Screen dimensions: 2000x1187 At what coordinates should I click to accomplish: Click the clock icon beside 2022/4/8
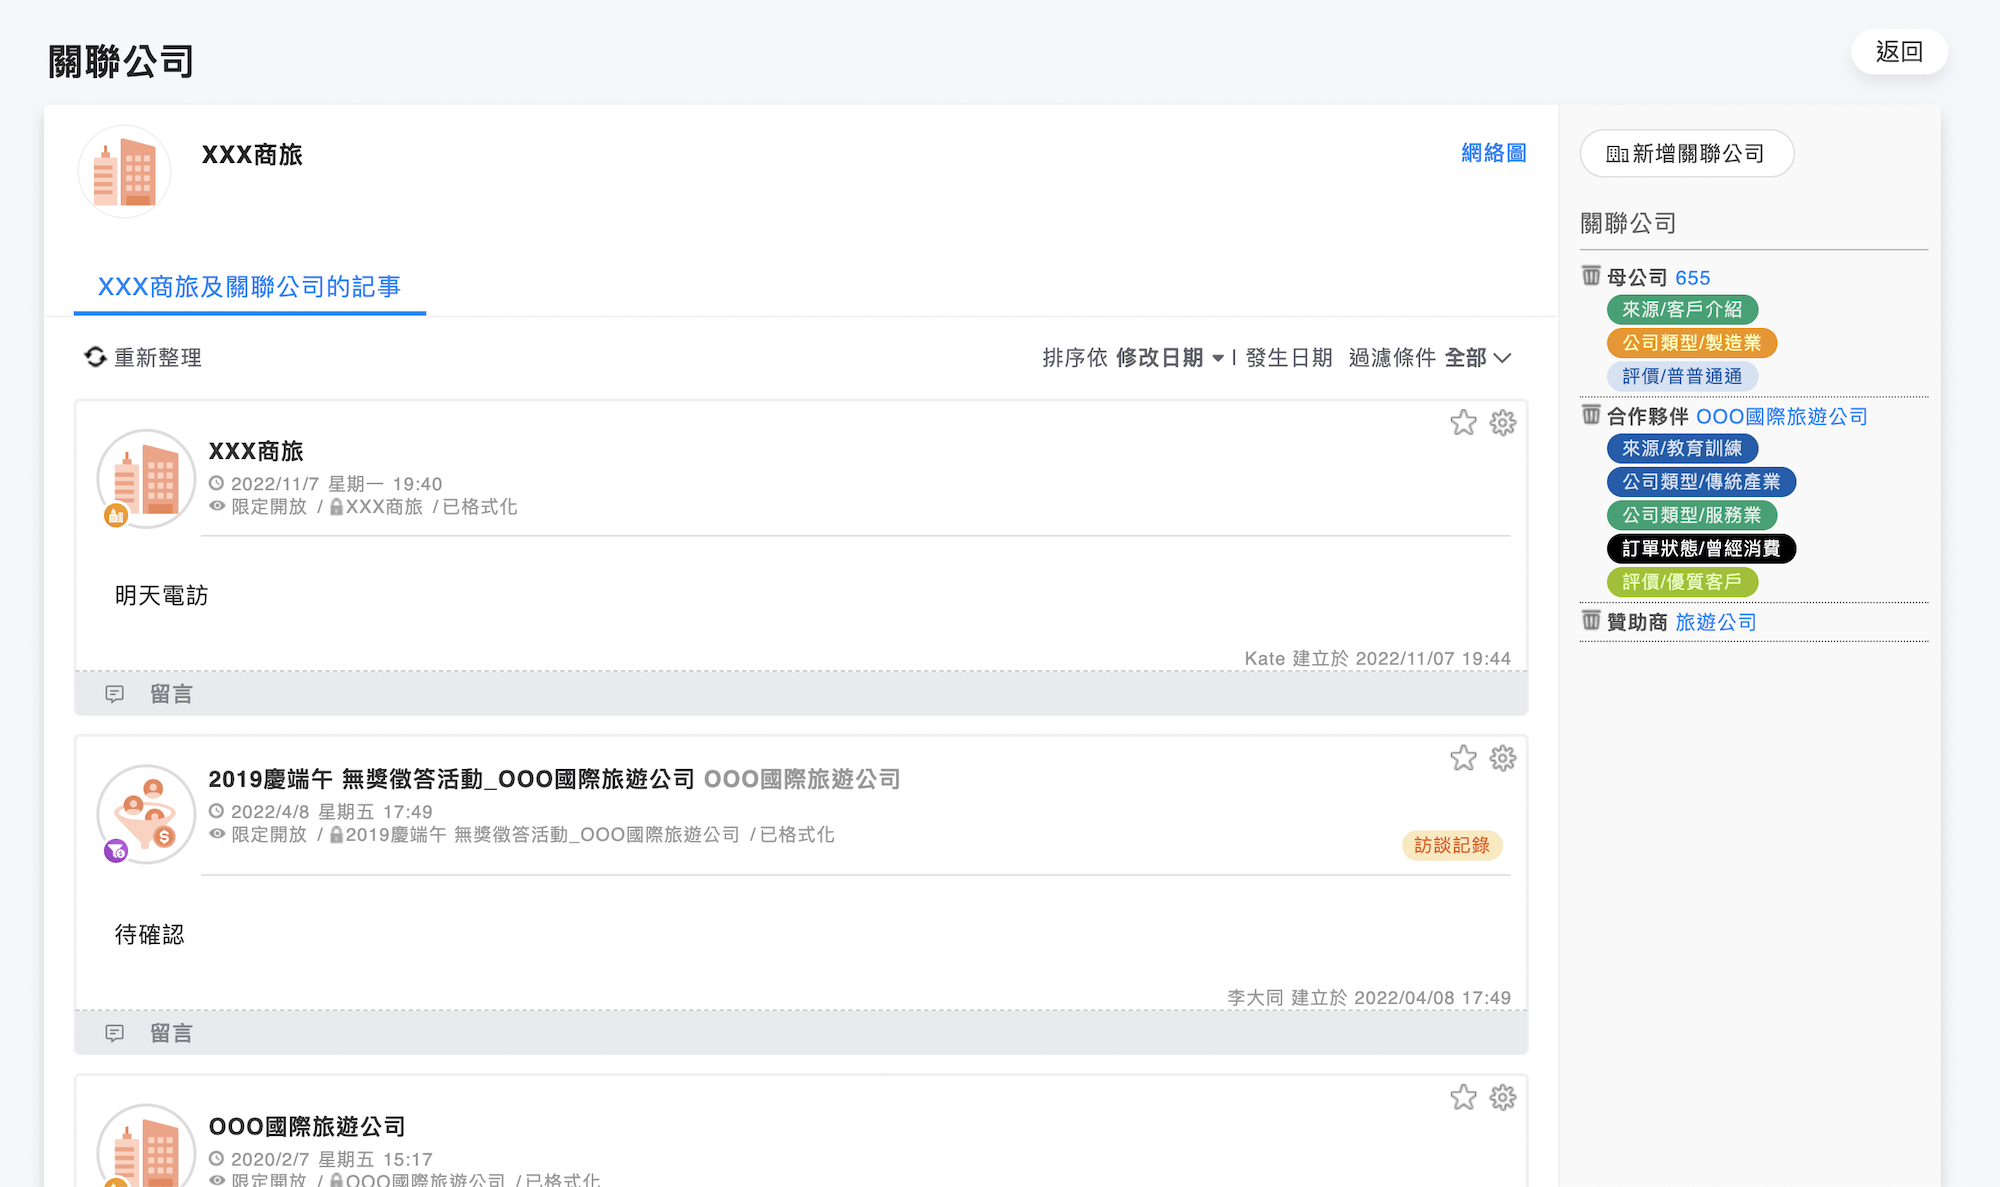[216, 811]
